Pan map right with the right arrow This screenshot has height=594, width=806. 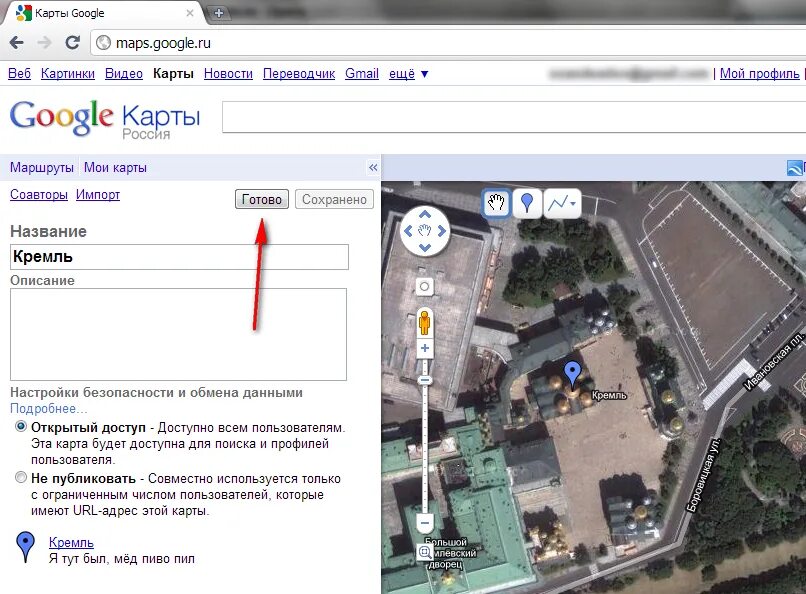[442, 231]
